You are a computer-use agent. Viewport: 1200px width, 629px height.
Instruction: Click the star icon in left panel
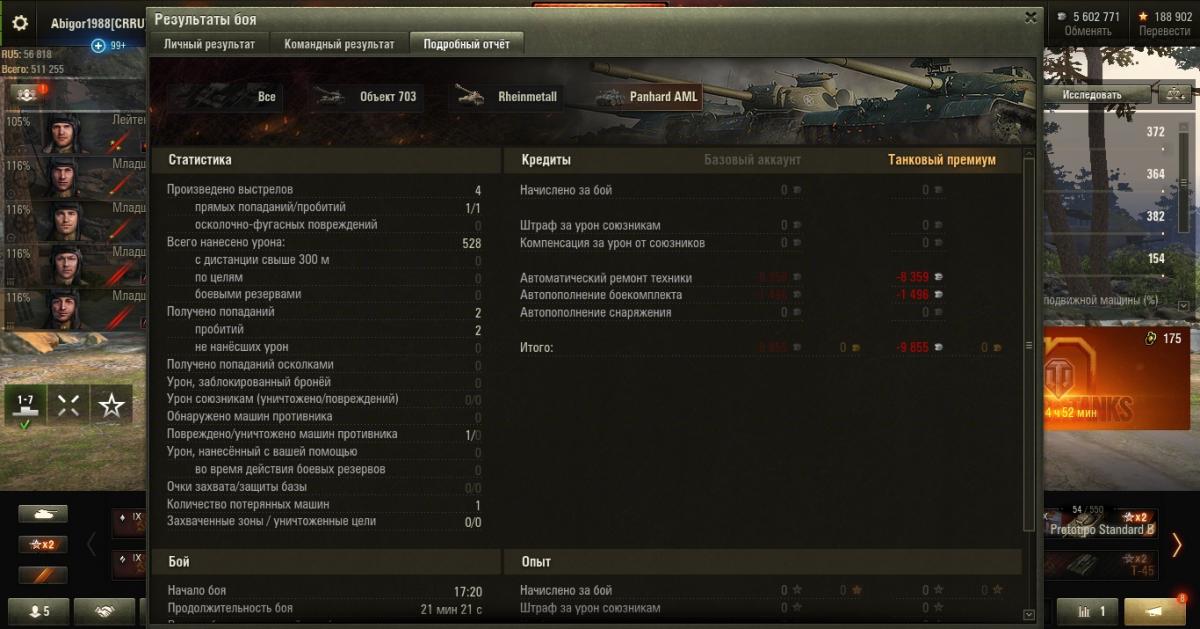tap(112, 405)
